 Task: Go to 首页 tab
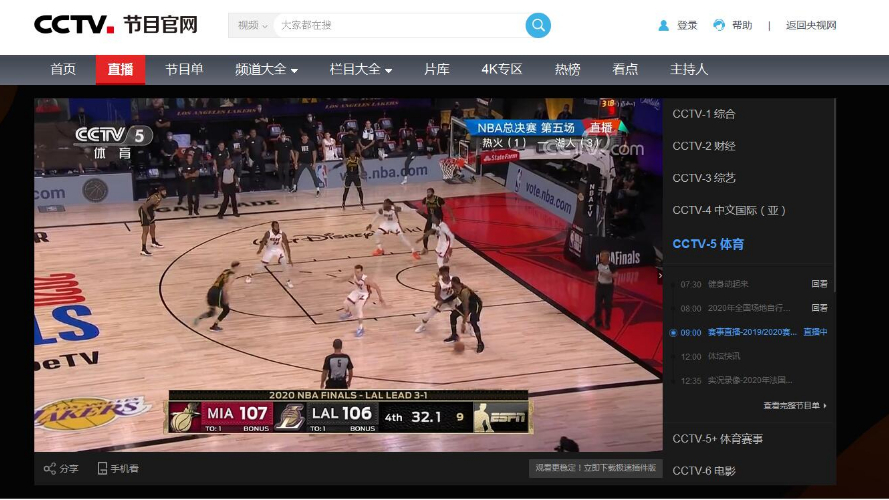pyautogui.click(x=63, y=70)
